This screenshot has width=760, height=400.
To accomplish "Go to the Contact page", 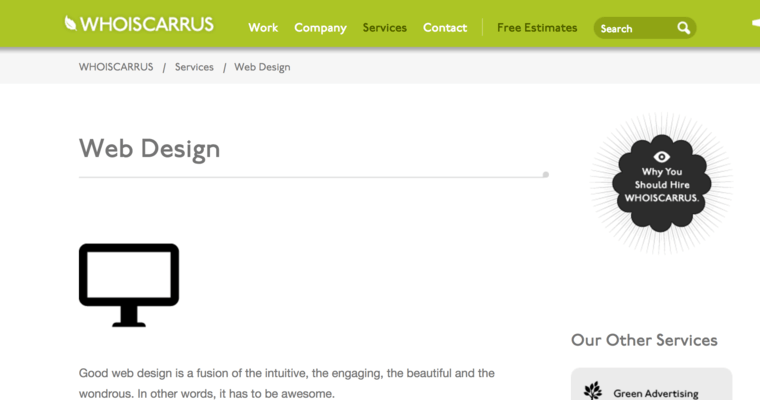I will (445, 28).
